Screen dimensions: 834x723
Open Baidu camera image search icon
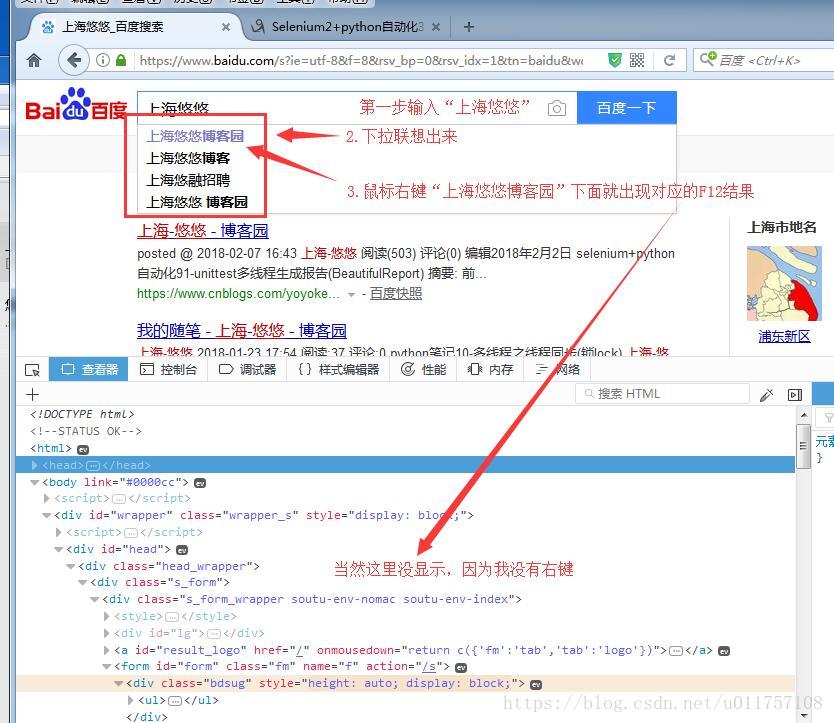click(x=557, y=109)
